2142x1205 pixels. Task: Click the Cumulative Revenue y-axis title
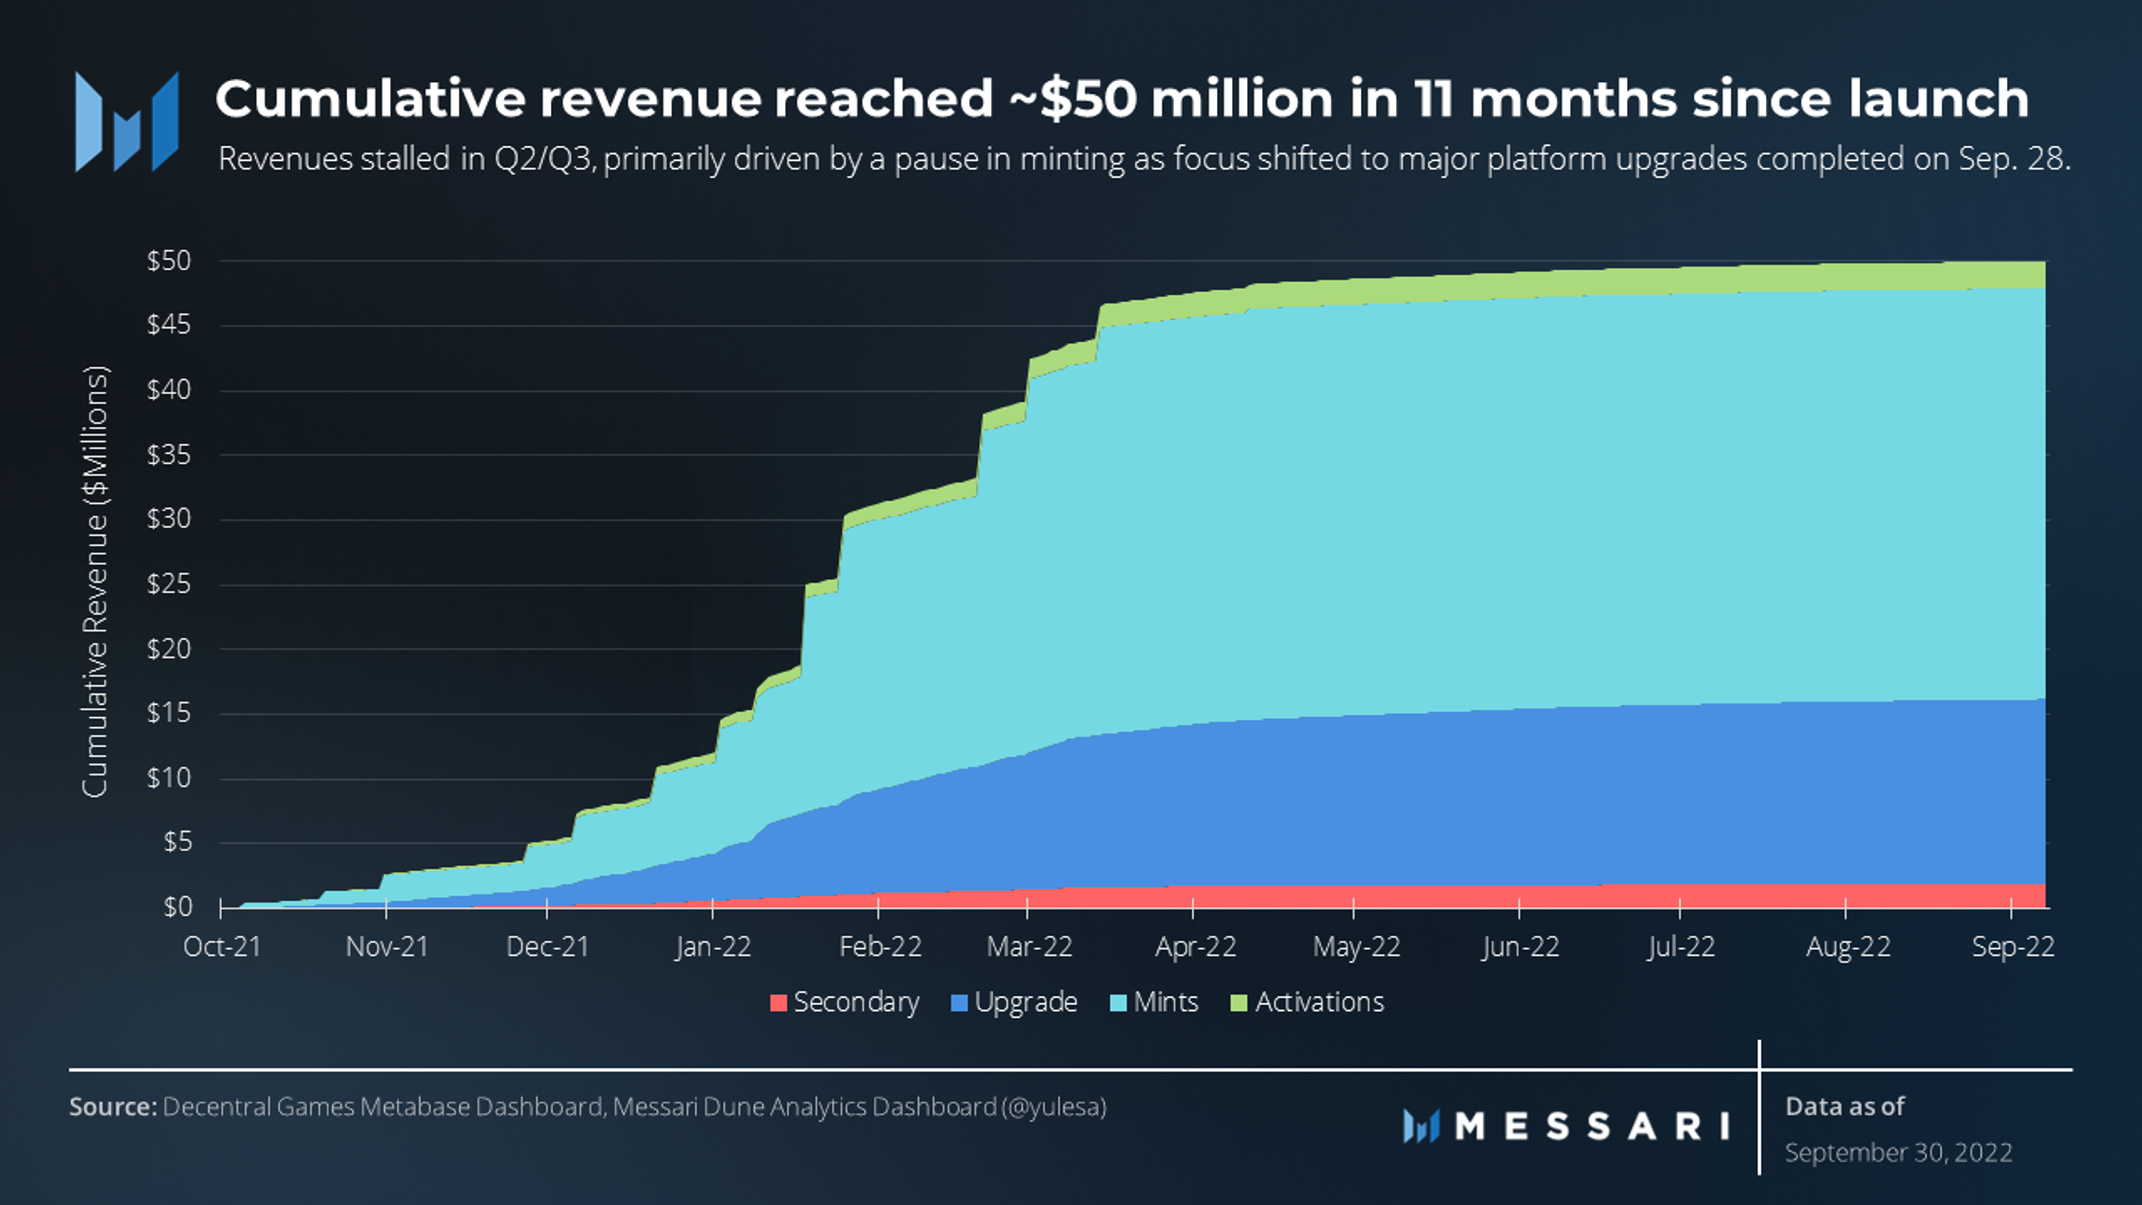coord(95,582)
